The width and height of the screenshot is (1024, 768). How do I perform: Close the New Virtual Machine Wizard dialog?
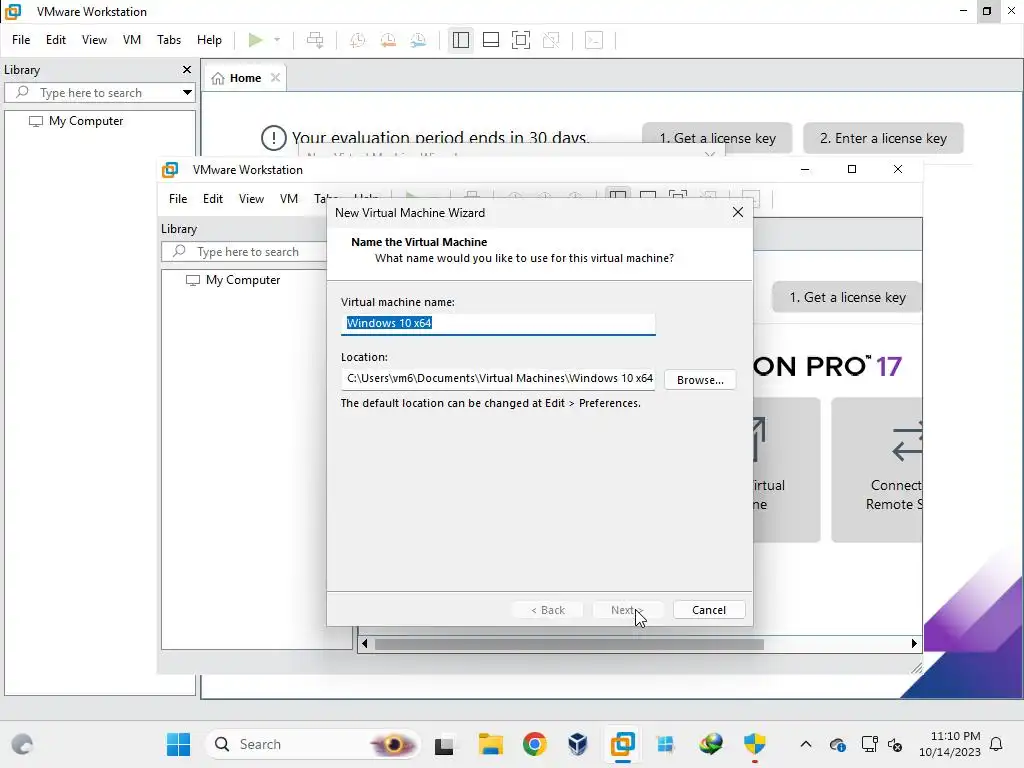[738, 212]
